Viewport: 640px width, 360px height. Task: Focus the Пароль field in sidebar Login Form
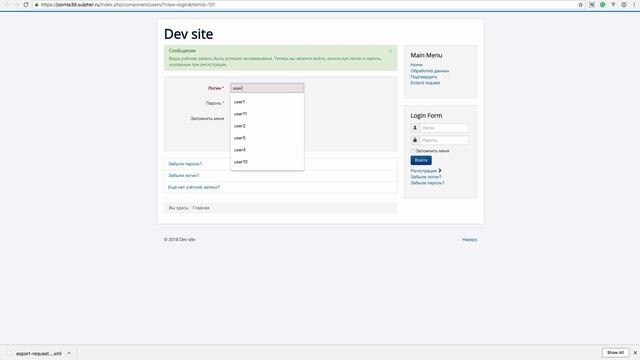[x=444, y=140]
